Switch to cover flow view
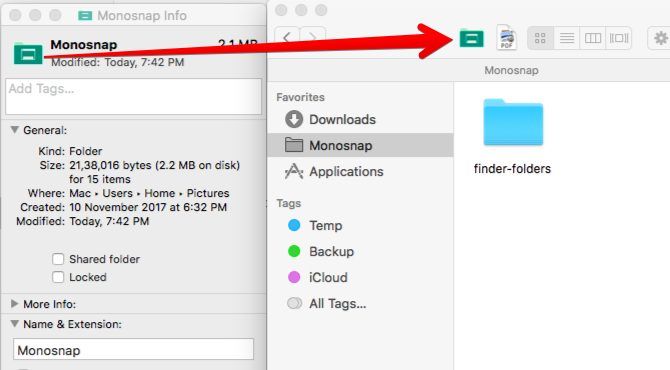This screenshot has width=670, height=370. point(619,38)
